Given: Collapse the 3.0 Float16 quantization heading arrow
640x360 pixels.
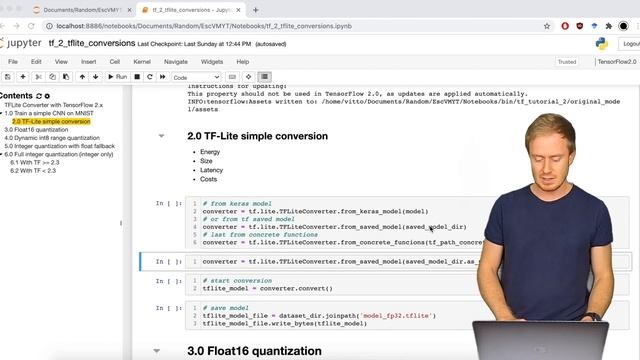Looking at the screenshot, I should tap(156, 351).
